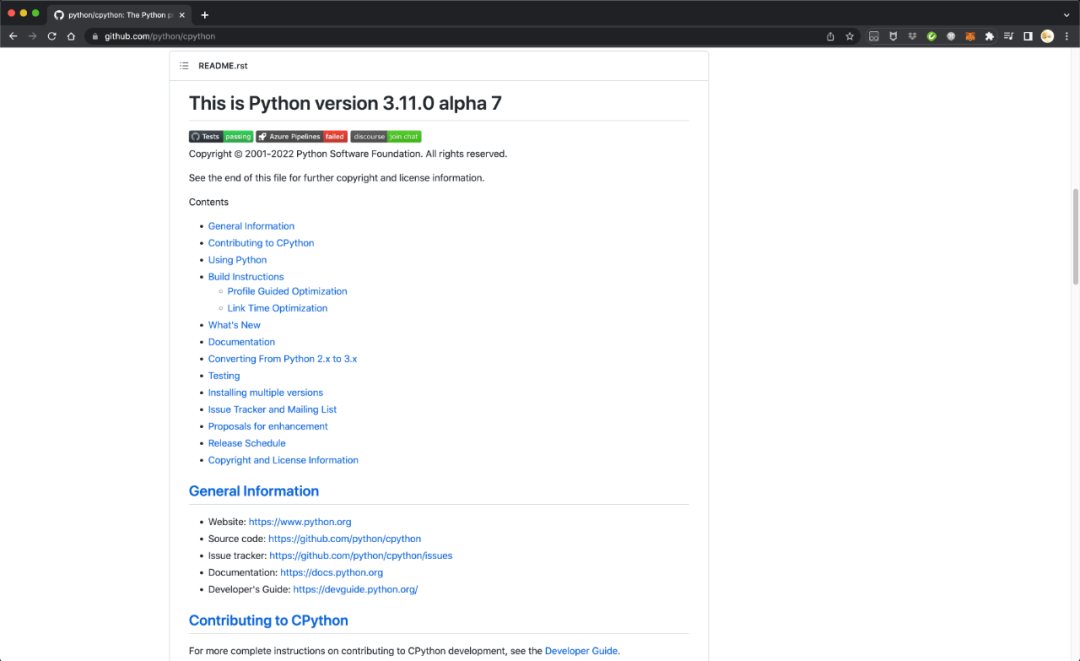This screenshot has height=661, width=1080.
Task: Open Converting From Python 2.x to 3.x
Action: click(x=282, y=359)
